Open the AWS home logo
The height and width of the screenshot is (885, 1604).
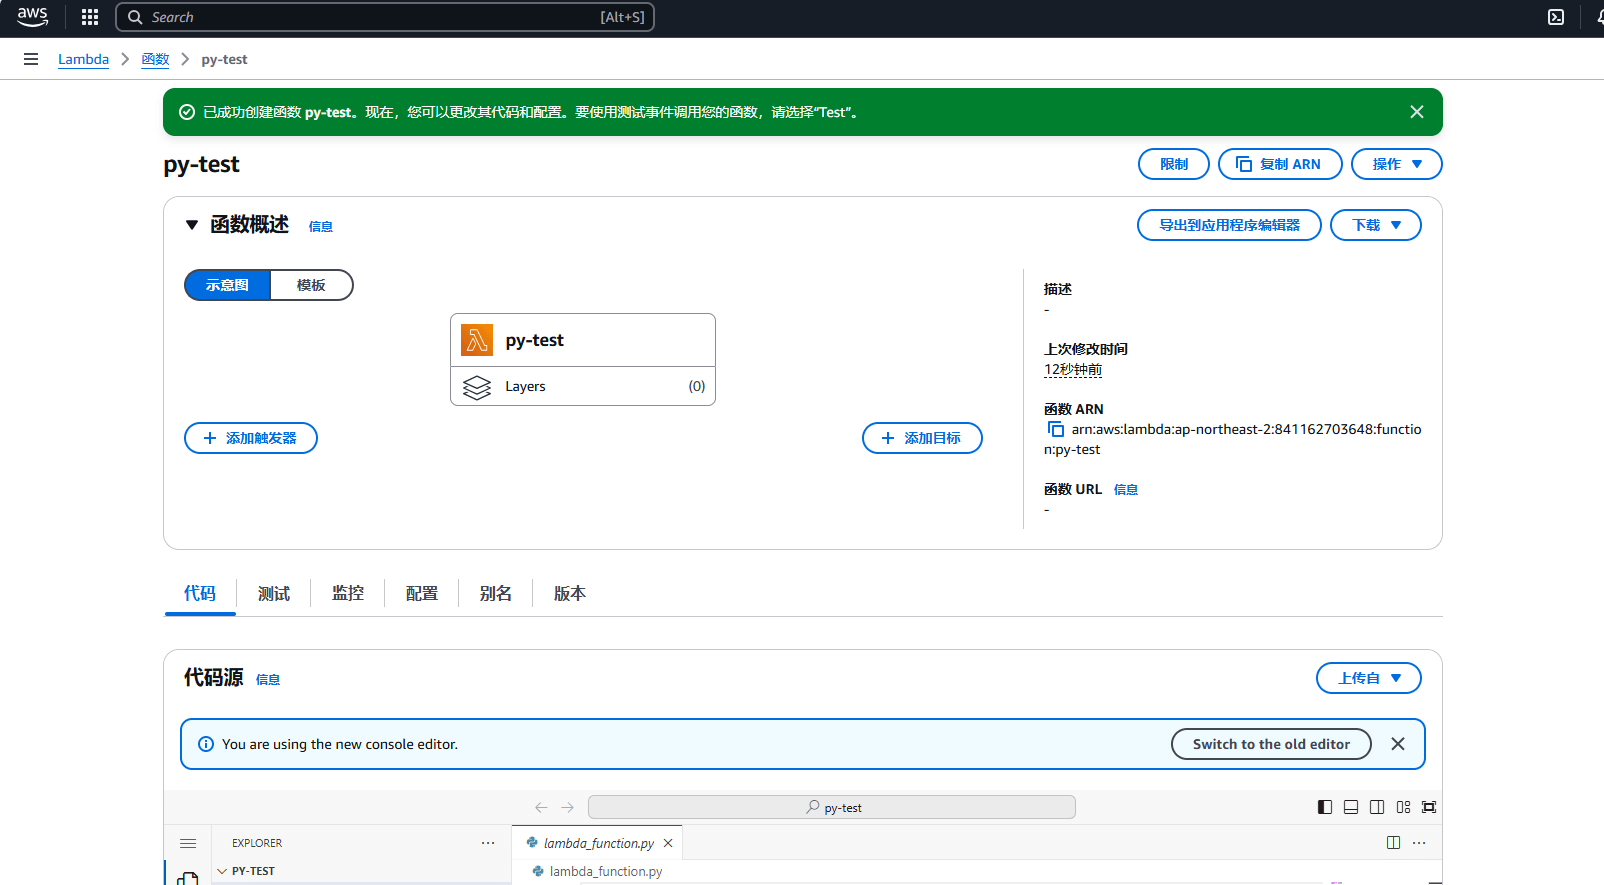[32, 17]
